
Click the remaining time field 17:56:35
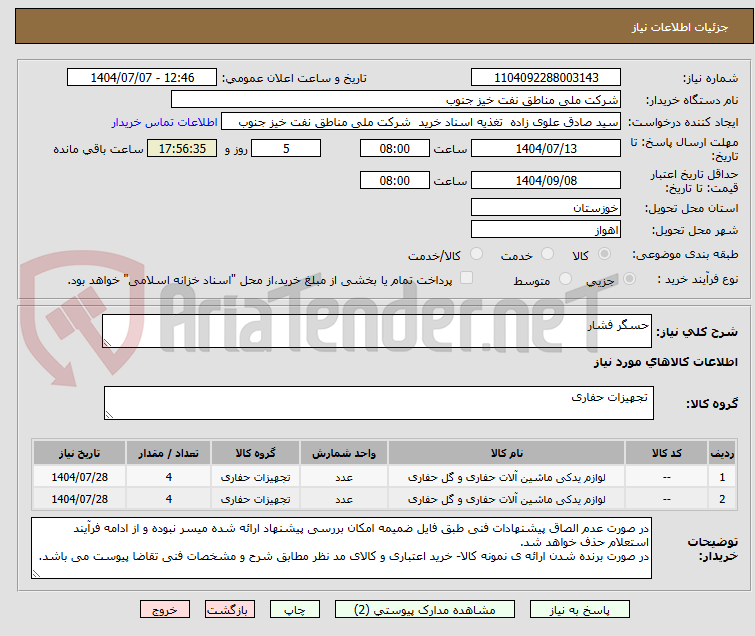point(182,148)
